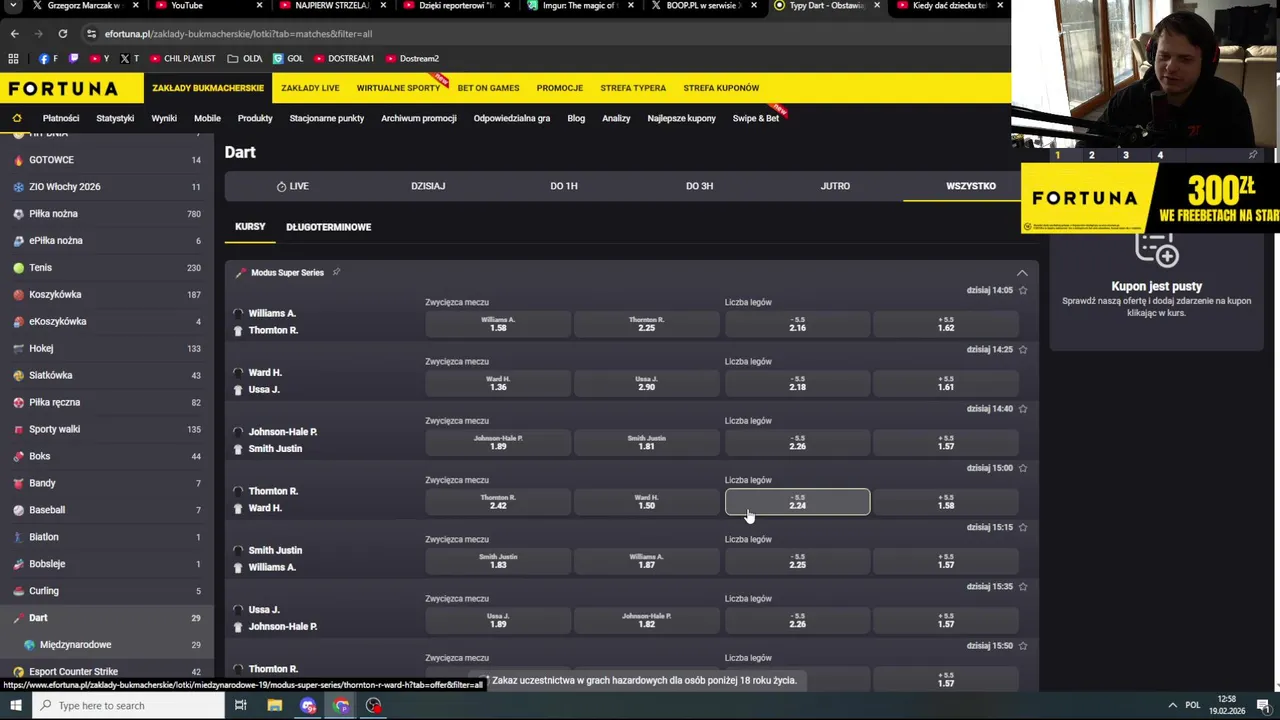
Task: Select +5.5 legs odds 1.62 in first match
Action: [x=946, y=324]
